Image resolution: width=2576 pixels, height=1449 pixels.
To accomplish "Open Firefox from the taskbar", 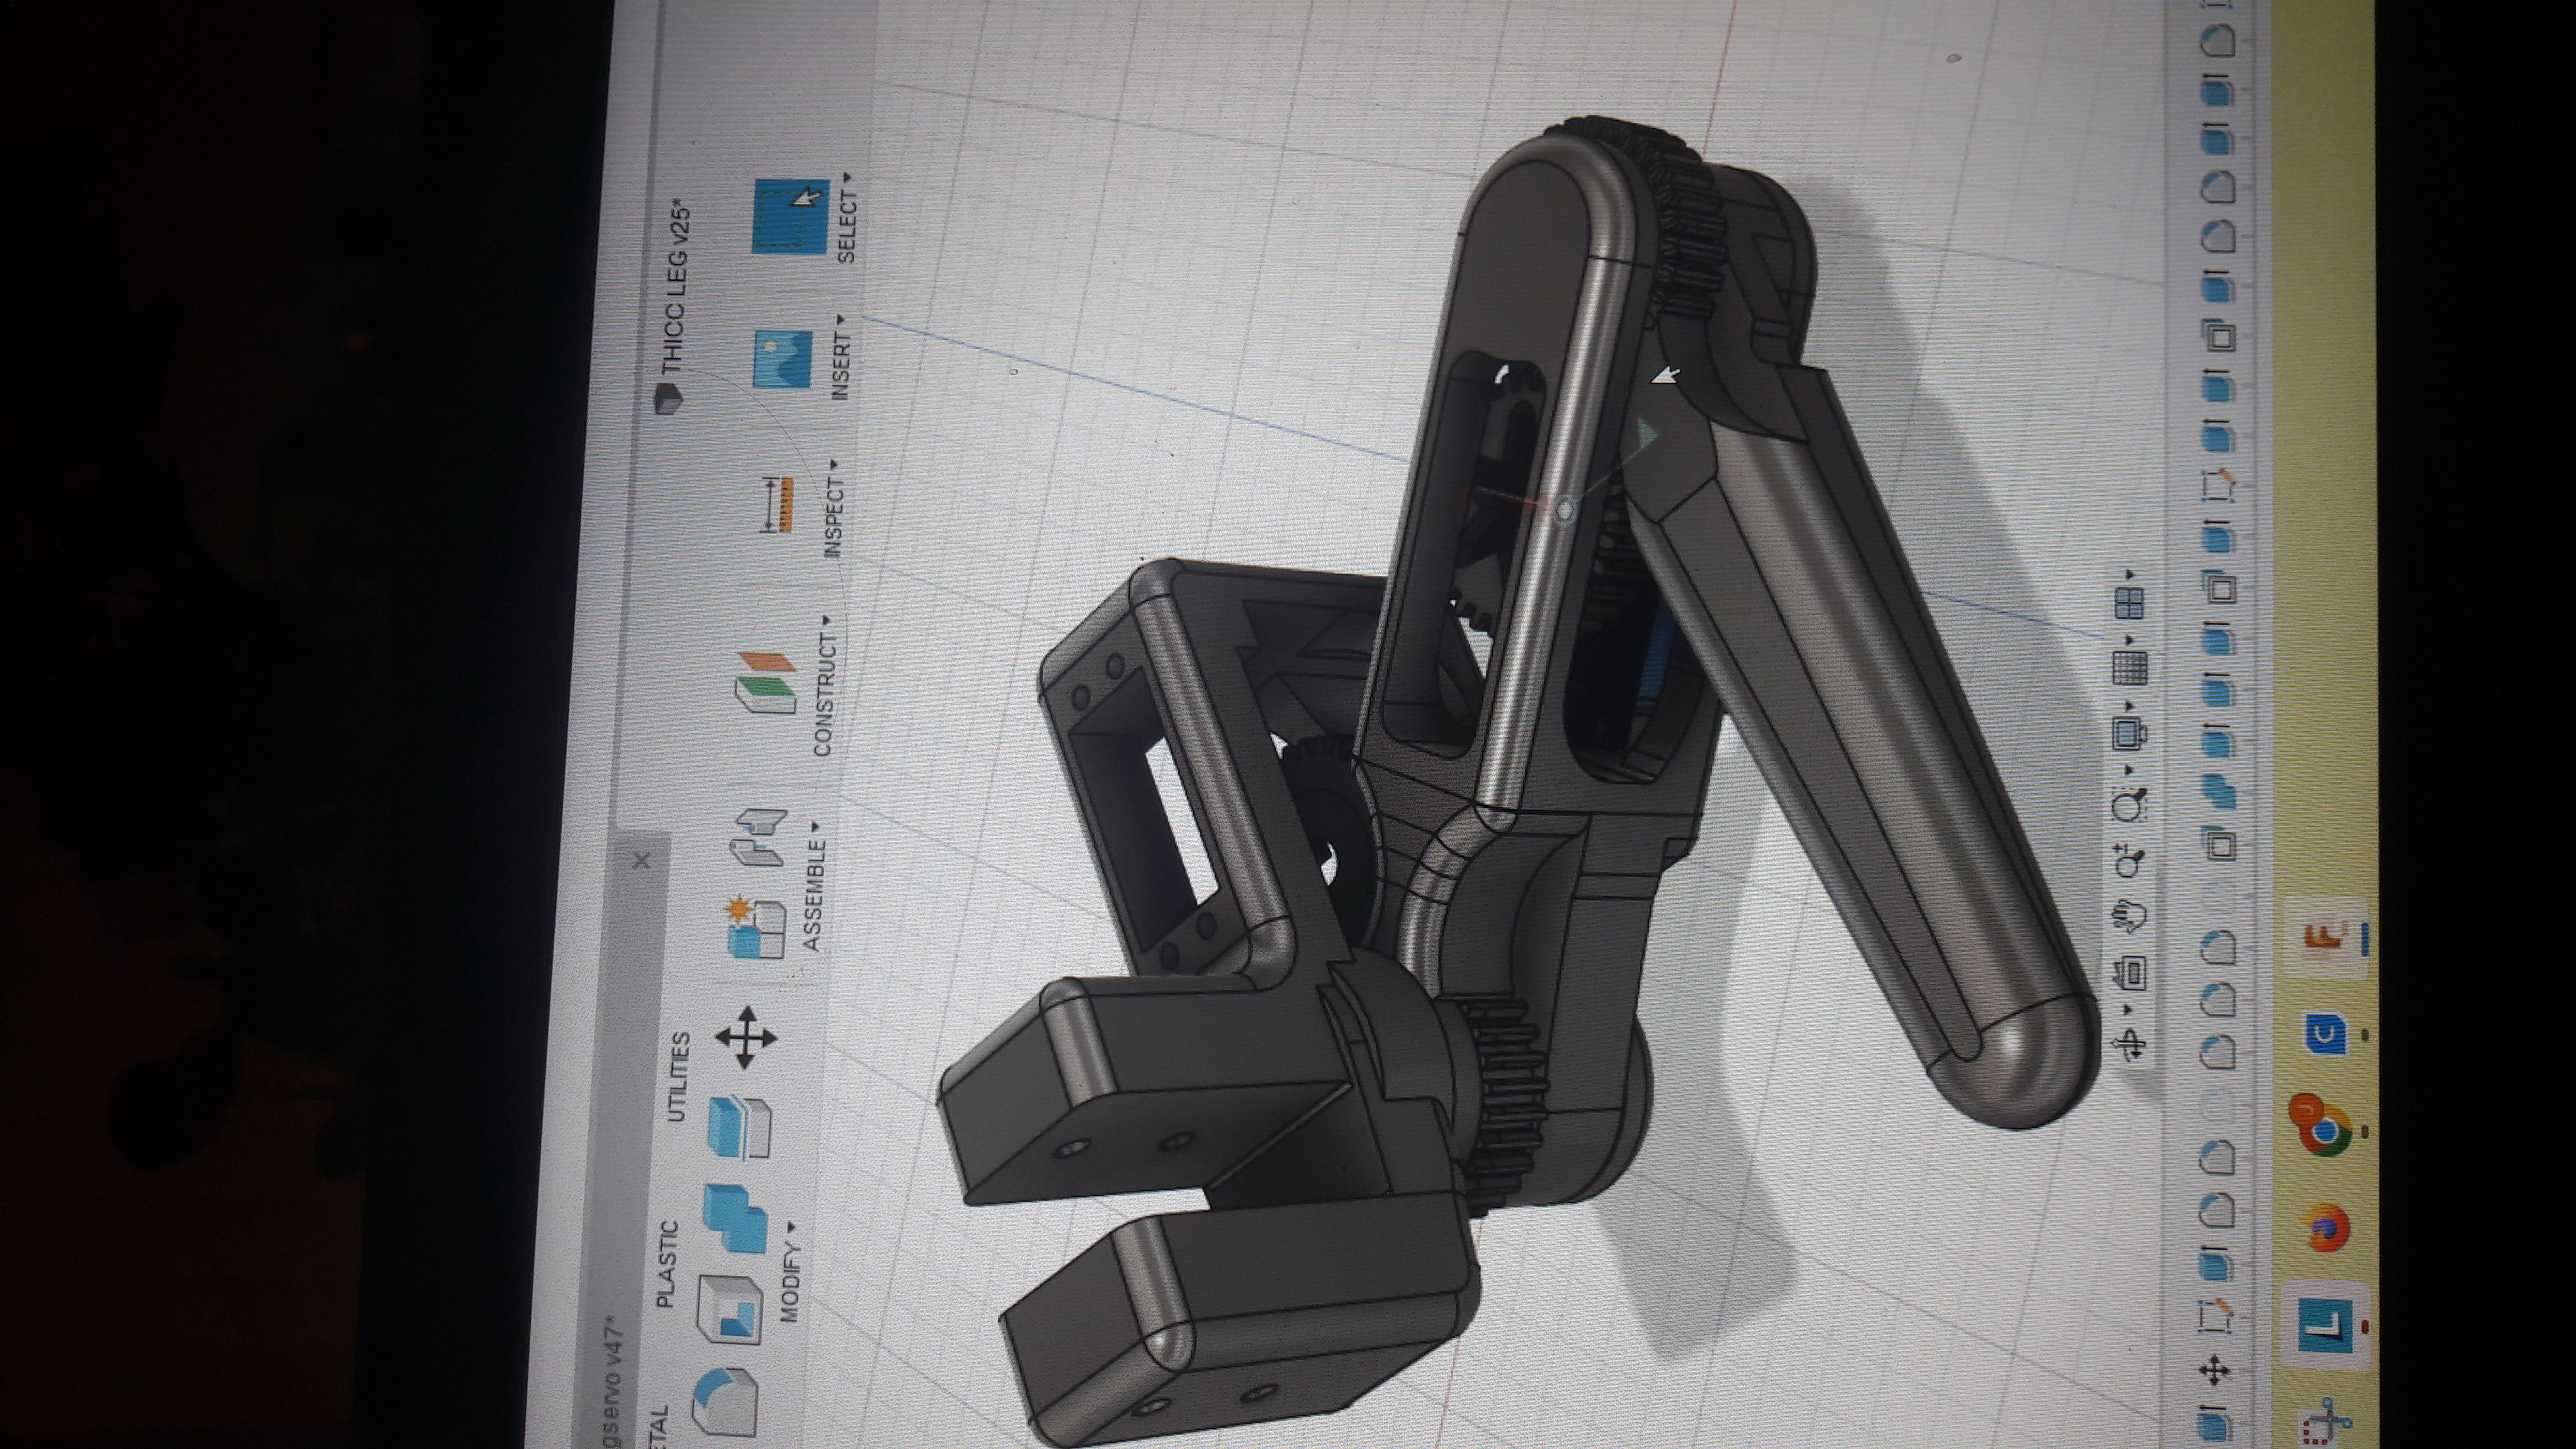I will pyautogui.click(x=2327, y=1226).
